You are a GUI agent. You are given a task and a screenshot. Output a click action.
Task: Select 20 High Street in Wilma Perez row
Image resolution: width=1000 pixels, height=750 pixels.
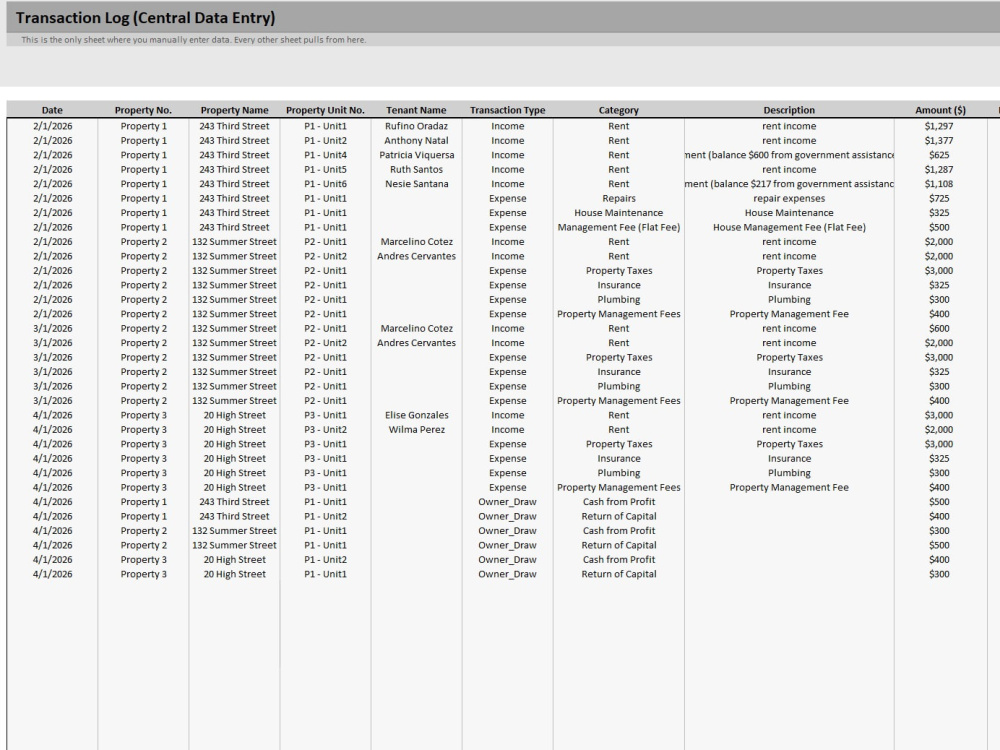[x=234, y=430]
